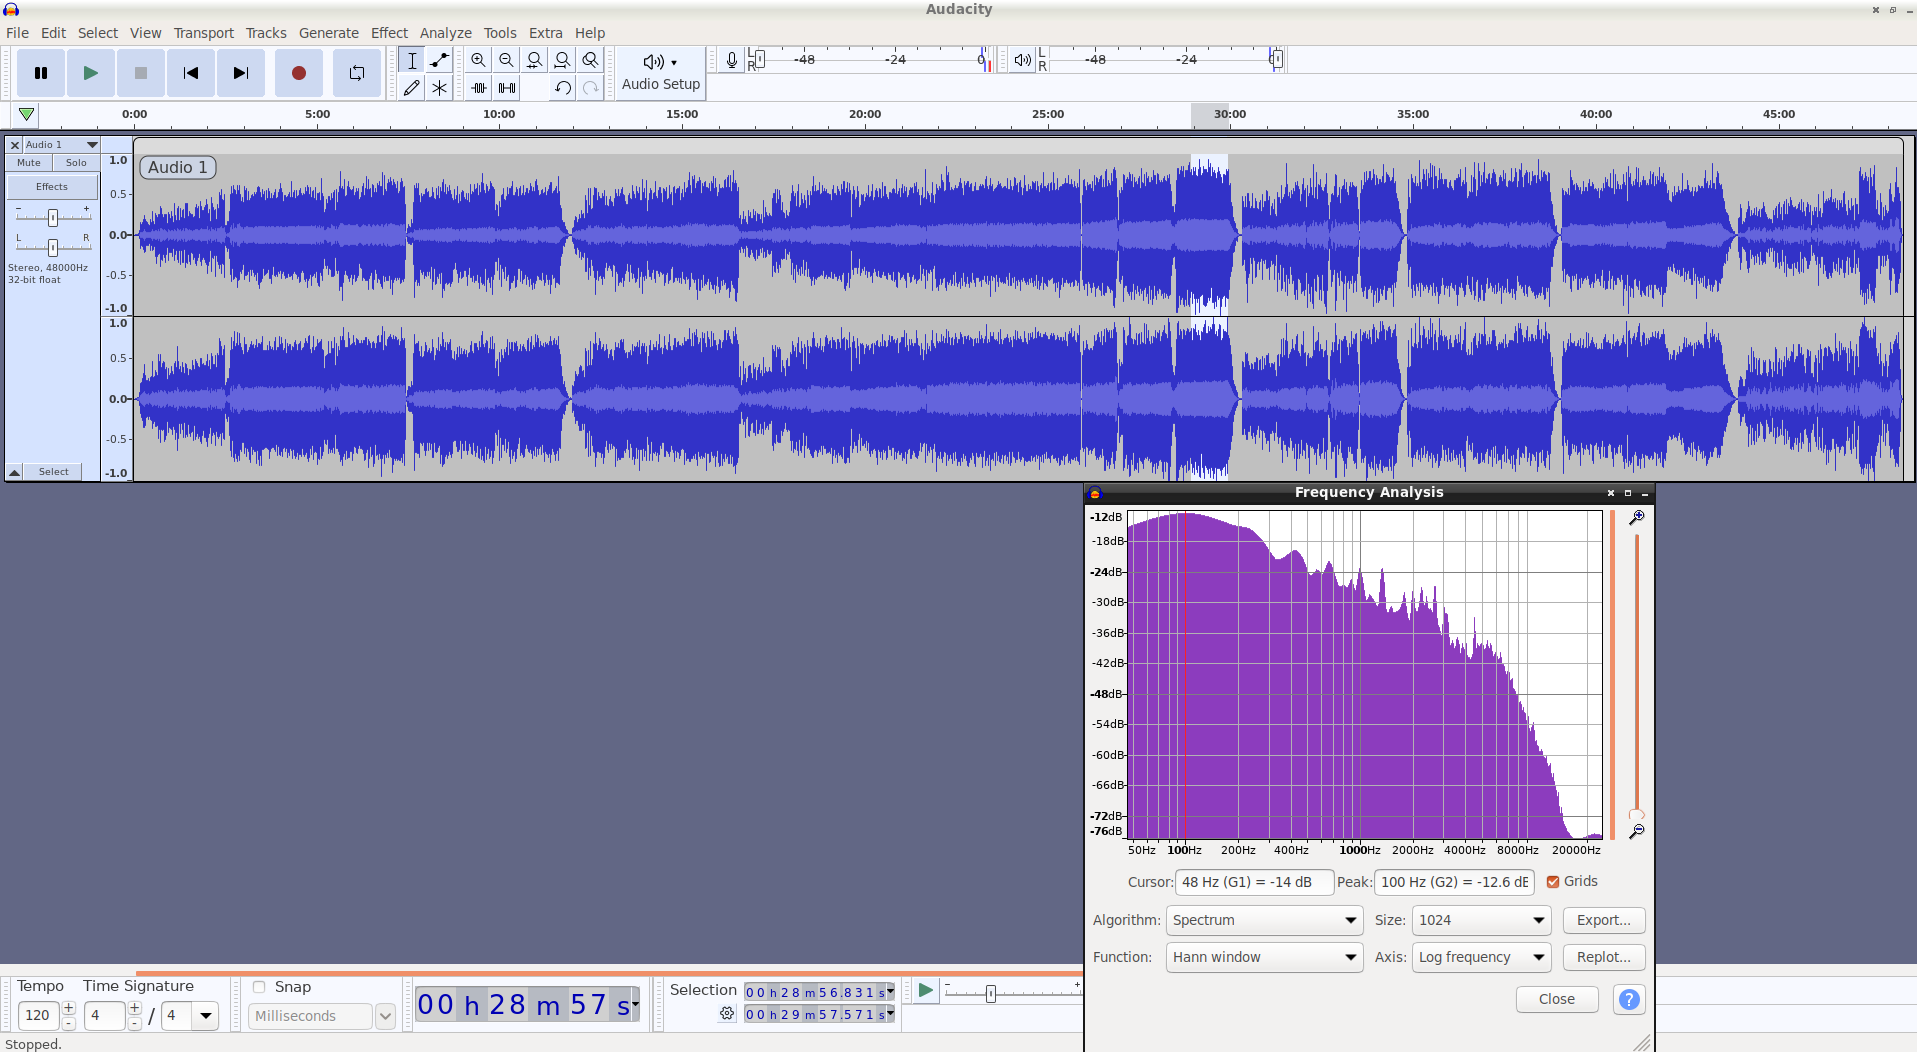Open the Axis Log frequency dropdown
The width and height of the screenshot is (1917, 1052).
point(1481,957)
